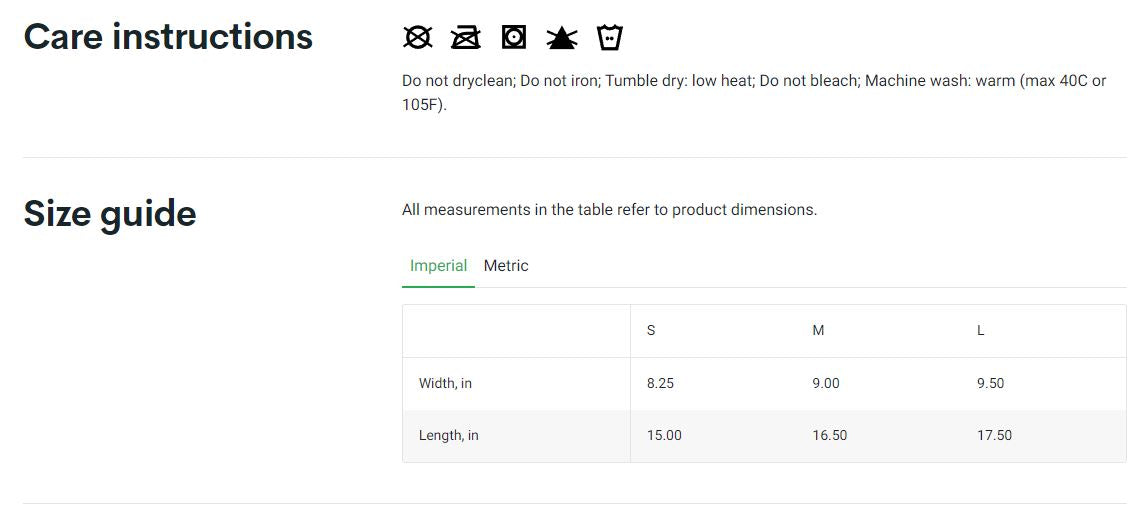The width and height of the screenshot is (1148, 505).
Task: Click the M size column header
Action: coord(818,331)
